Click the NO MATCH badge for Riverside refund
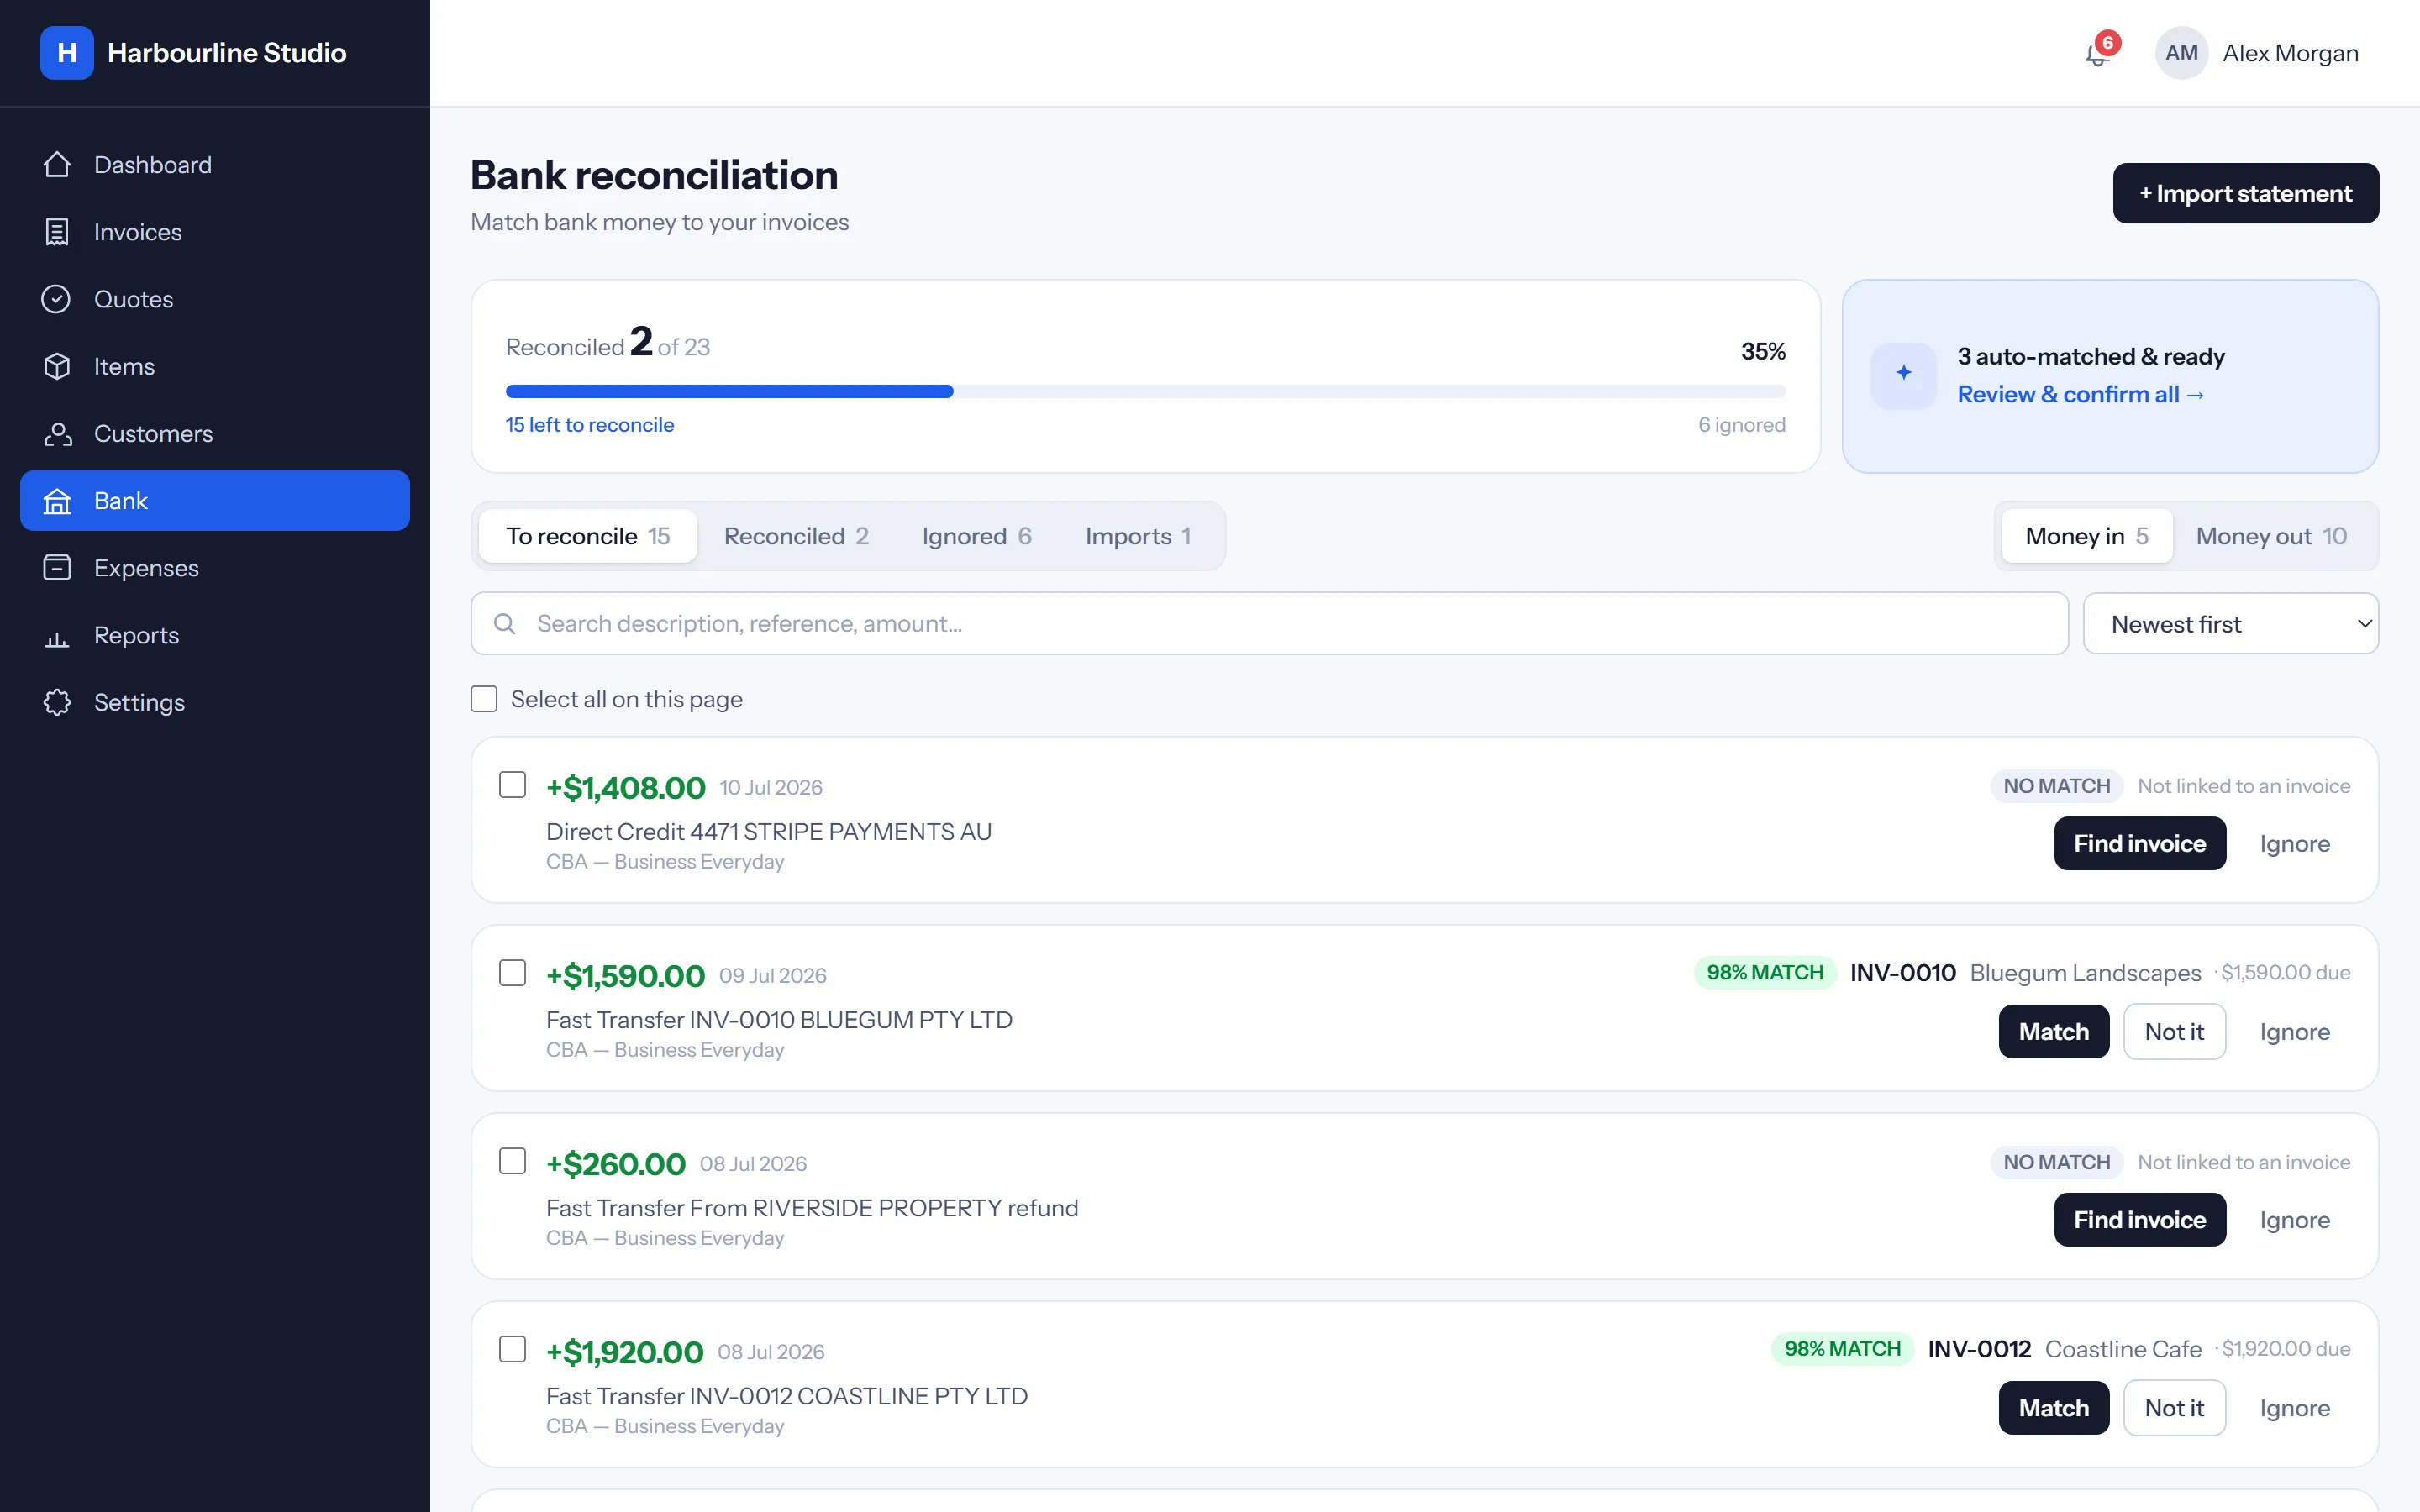The height and width of the screenshot is (1512, 2420). 2056,1162
